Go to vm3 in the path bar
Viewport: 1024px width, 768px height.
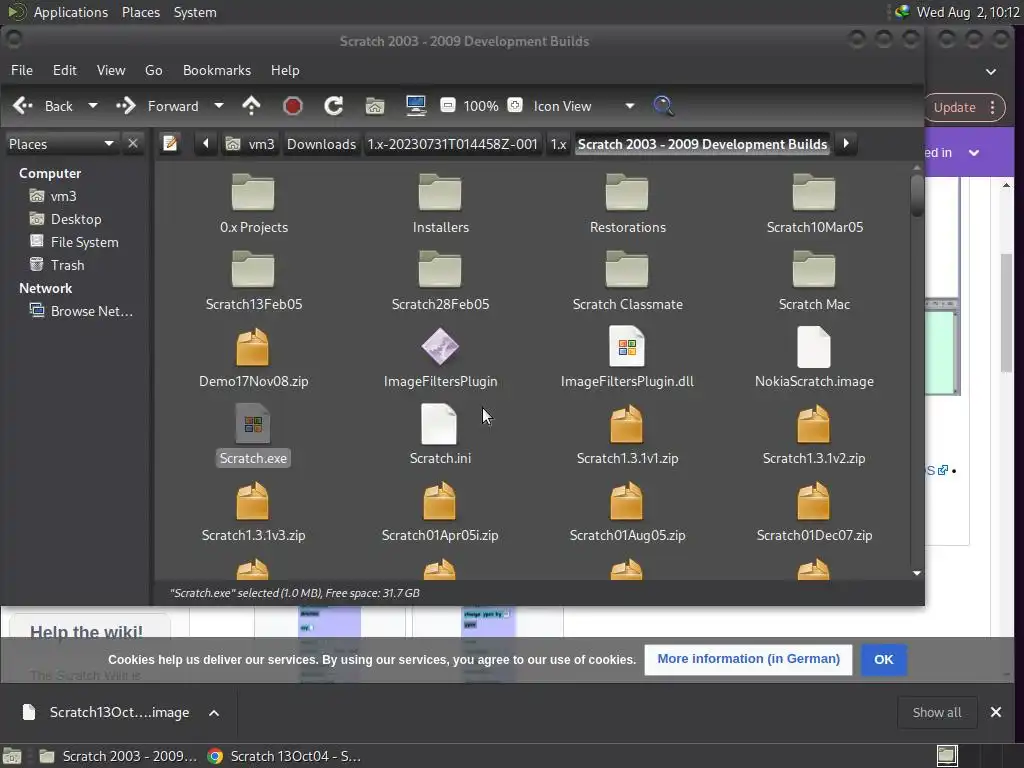250,144
